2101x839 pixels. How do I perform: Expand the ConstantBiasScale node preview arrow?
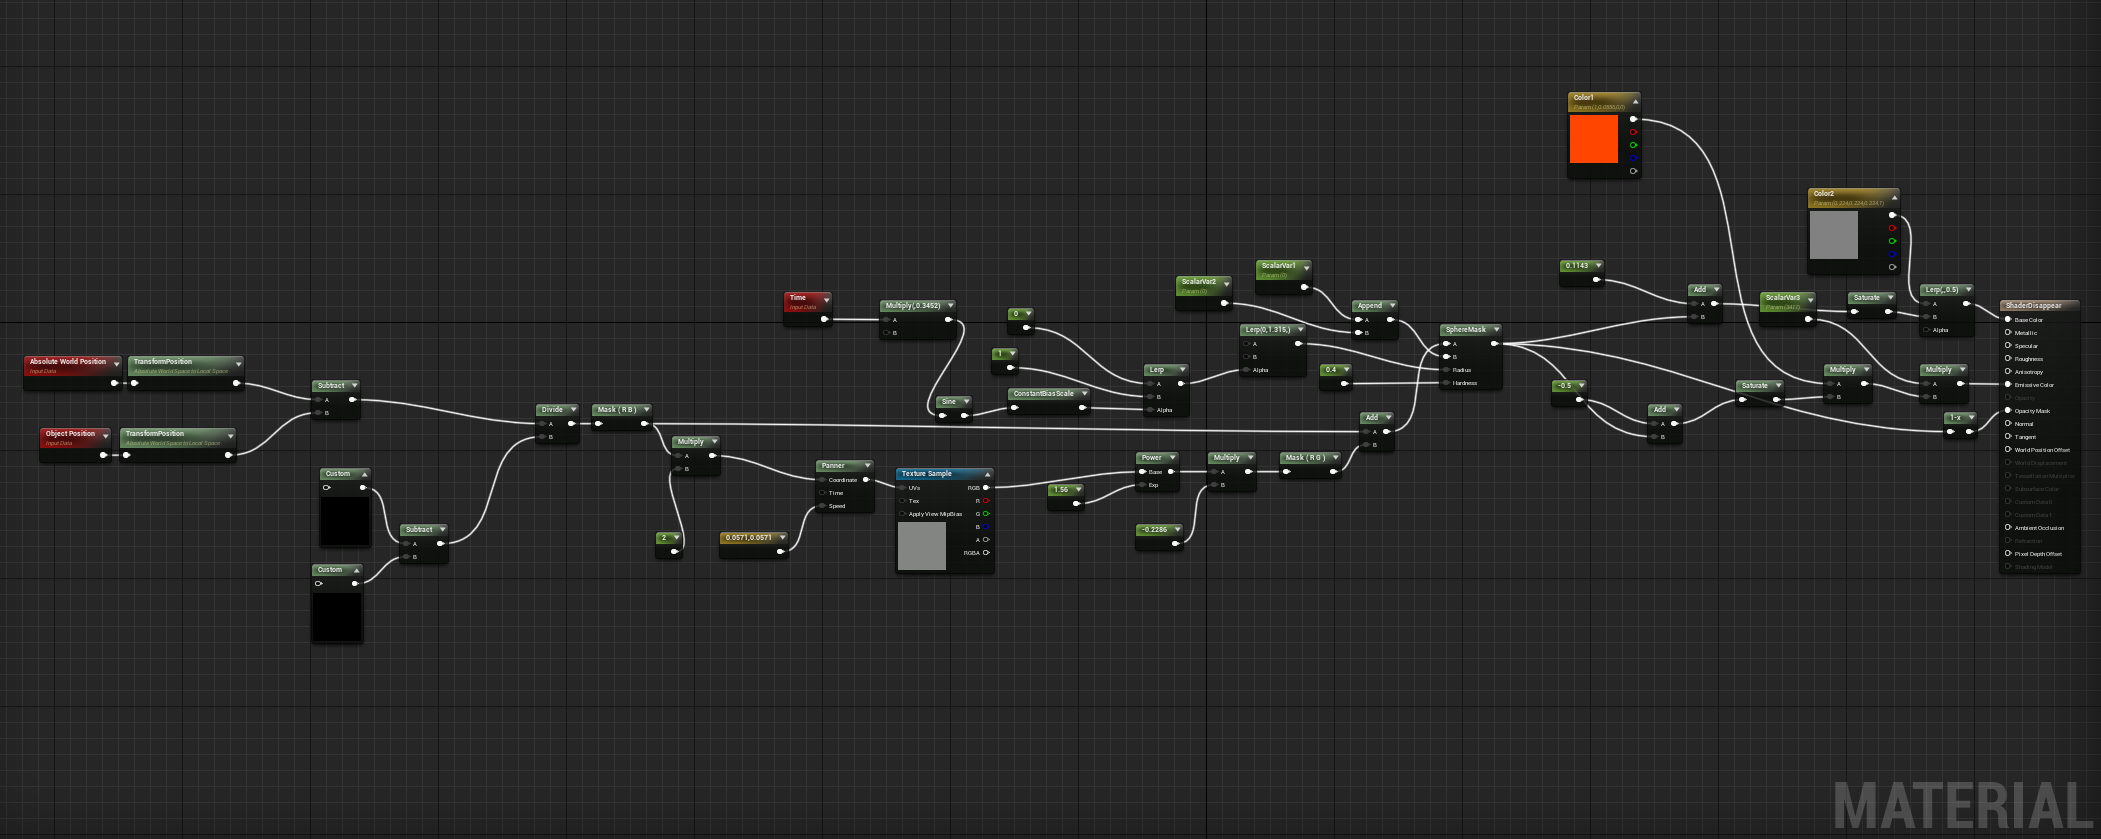[1083, 394]
